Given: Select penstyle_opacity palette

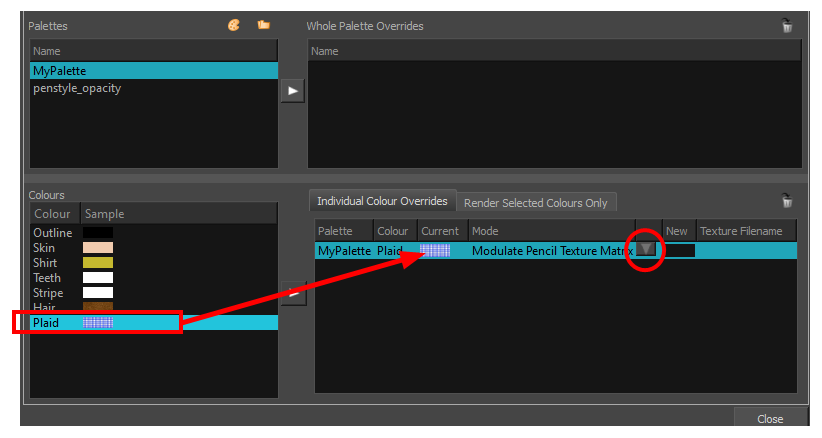Looking at the screenshot, I should (x=77, y=88).
